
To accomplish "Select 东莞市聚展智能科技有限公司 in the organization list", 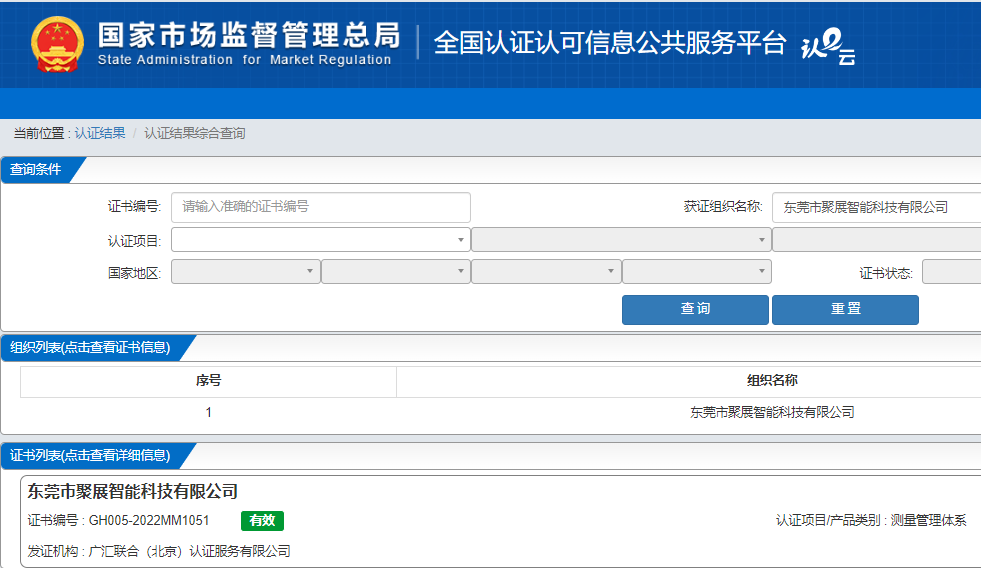I will pos(772,413).
